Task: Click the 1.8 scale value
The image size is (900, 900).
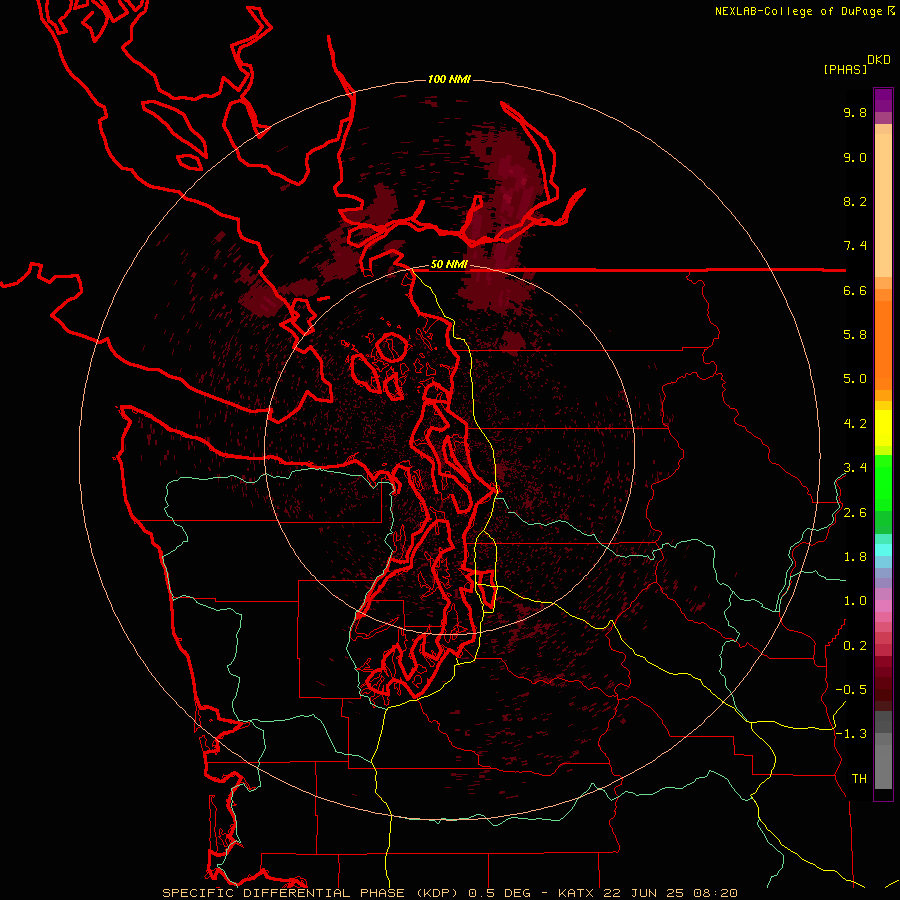Action: (x=855, y=557)
